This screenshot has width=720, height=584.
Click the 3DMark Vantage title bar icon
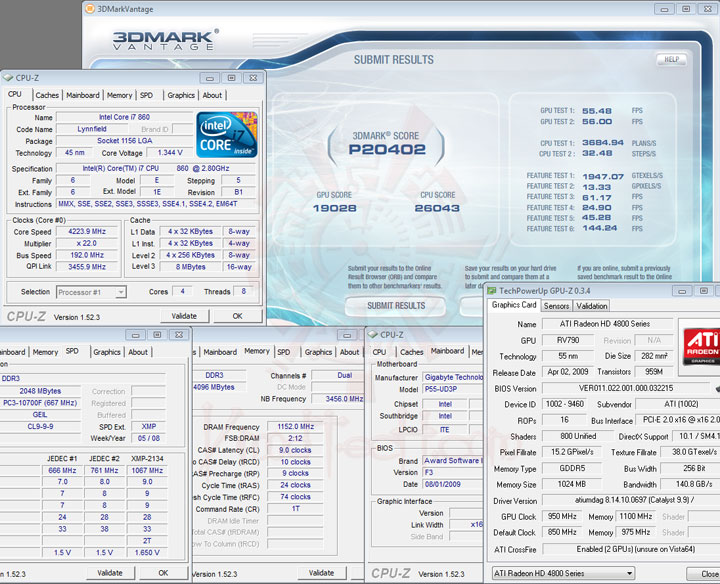point(90,9)
